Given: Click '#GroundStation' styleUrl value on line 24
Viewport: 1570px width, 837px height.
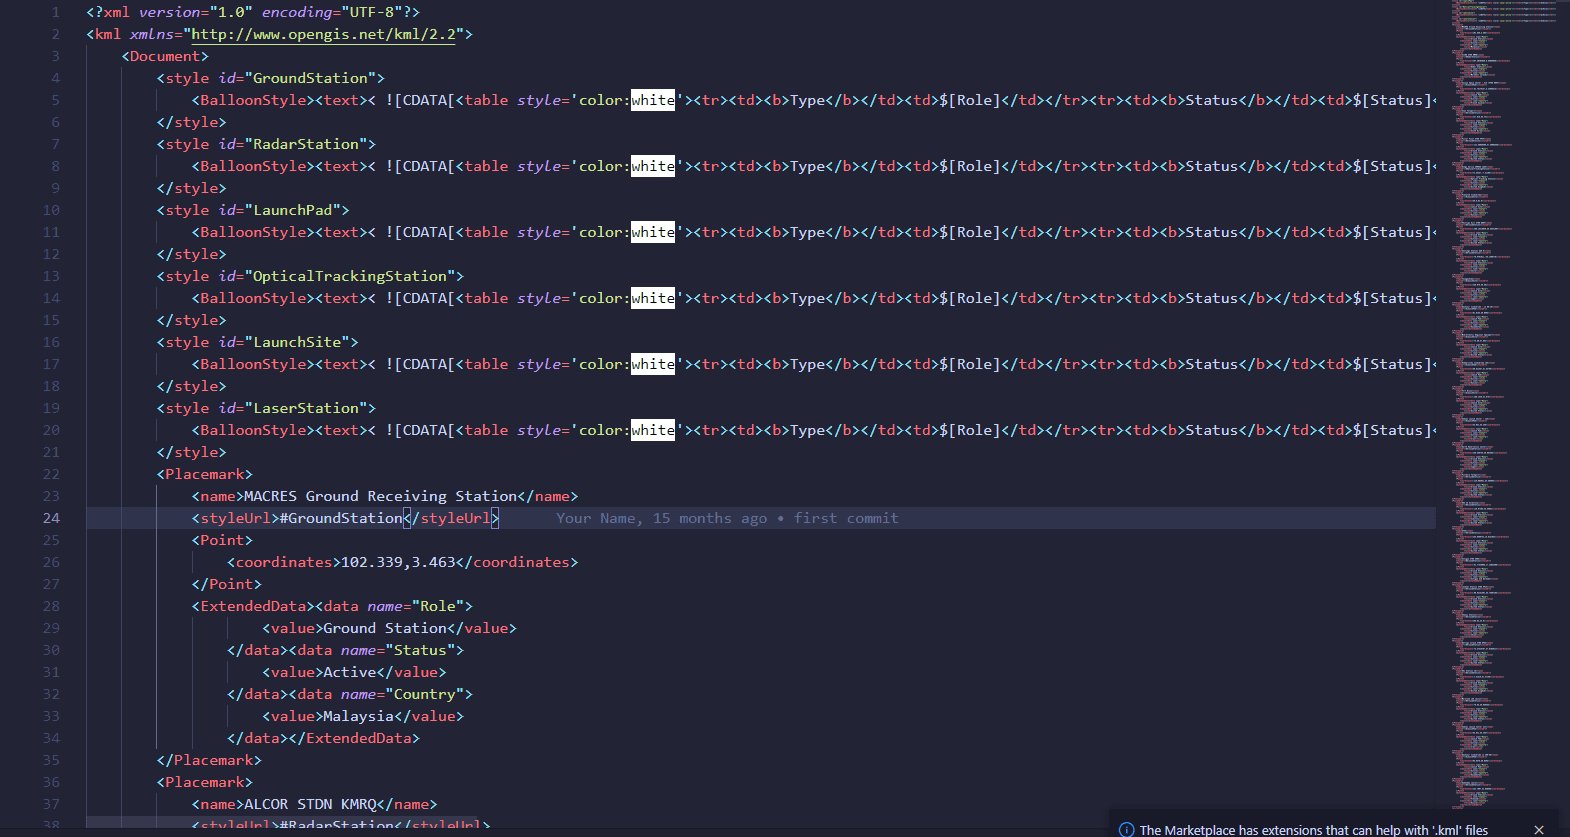Looking at the screenshot, I should [x=341, y=518].
